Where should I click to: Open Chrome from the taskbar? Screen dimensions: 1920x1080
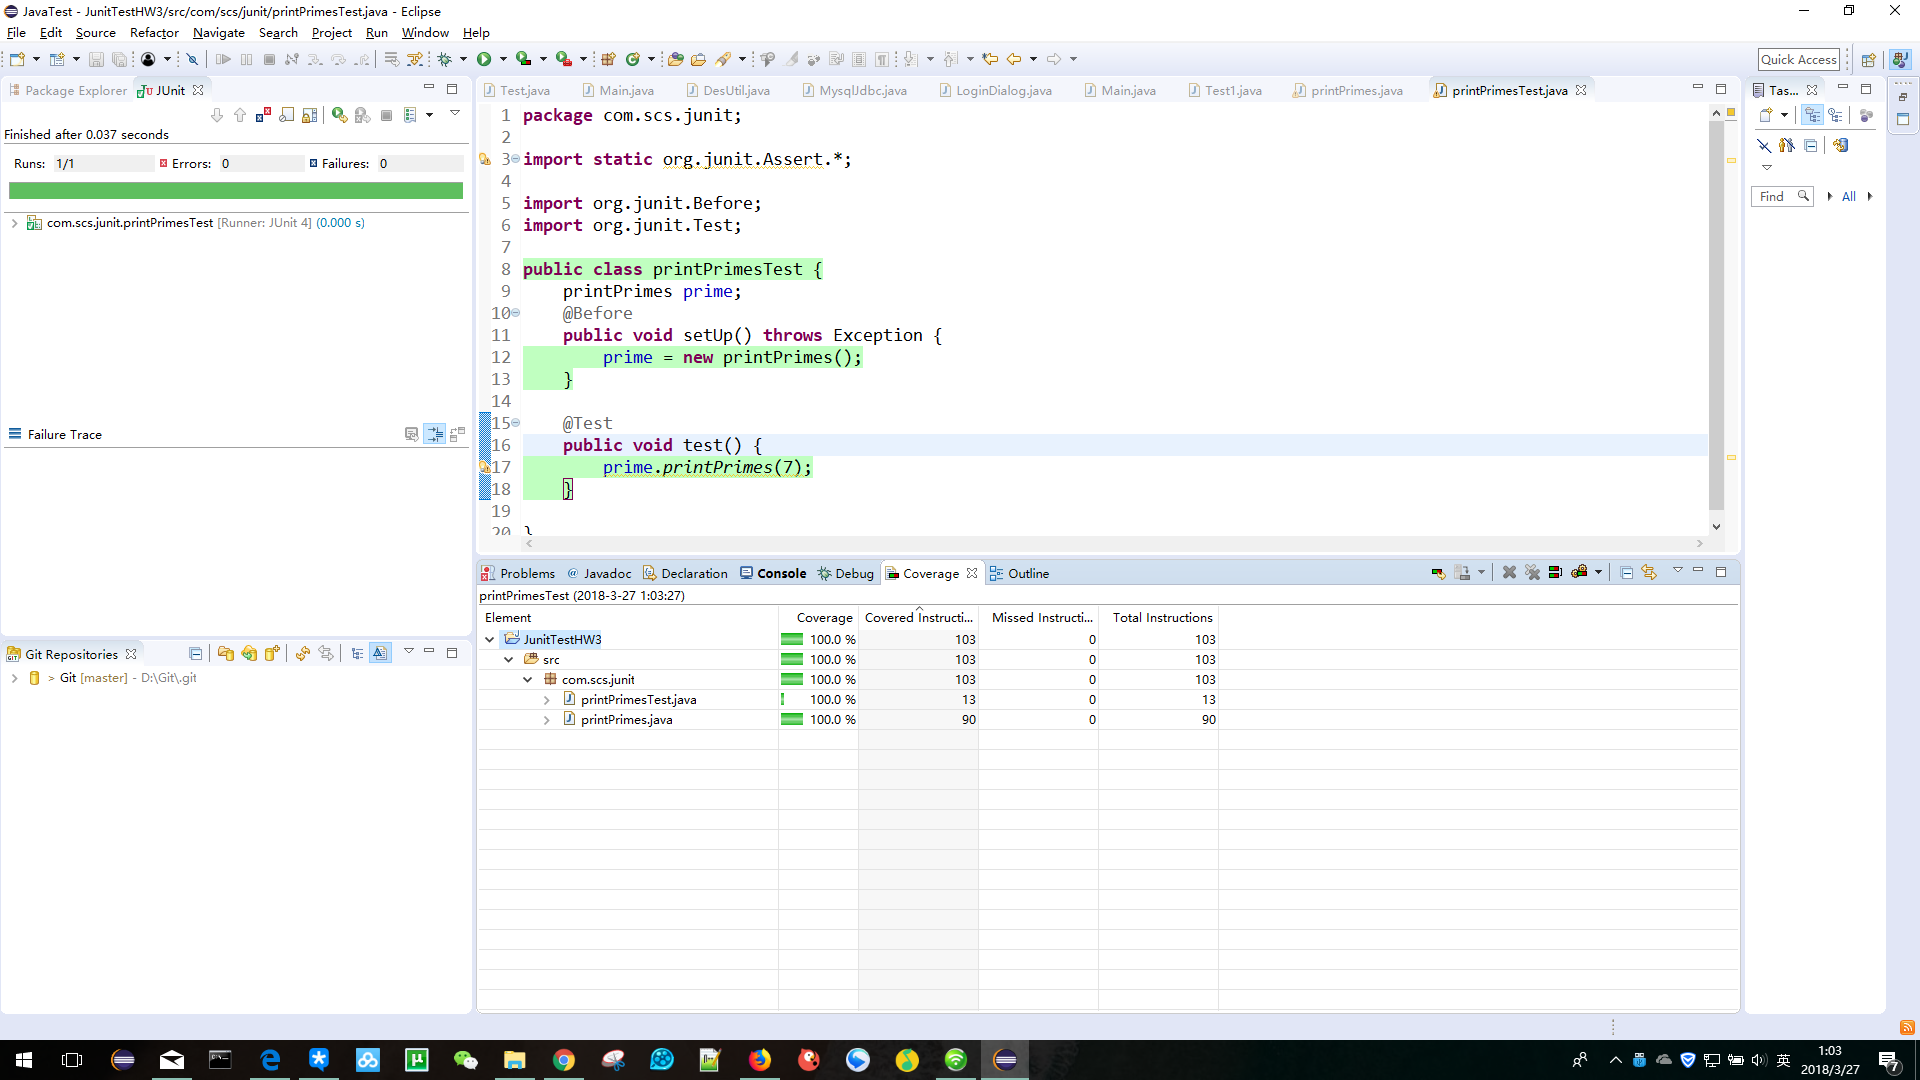564,1060
